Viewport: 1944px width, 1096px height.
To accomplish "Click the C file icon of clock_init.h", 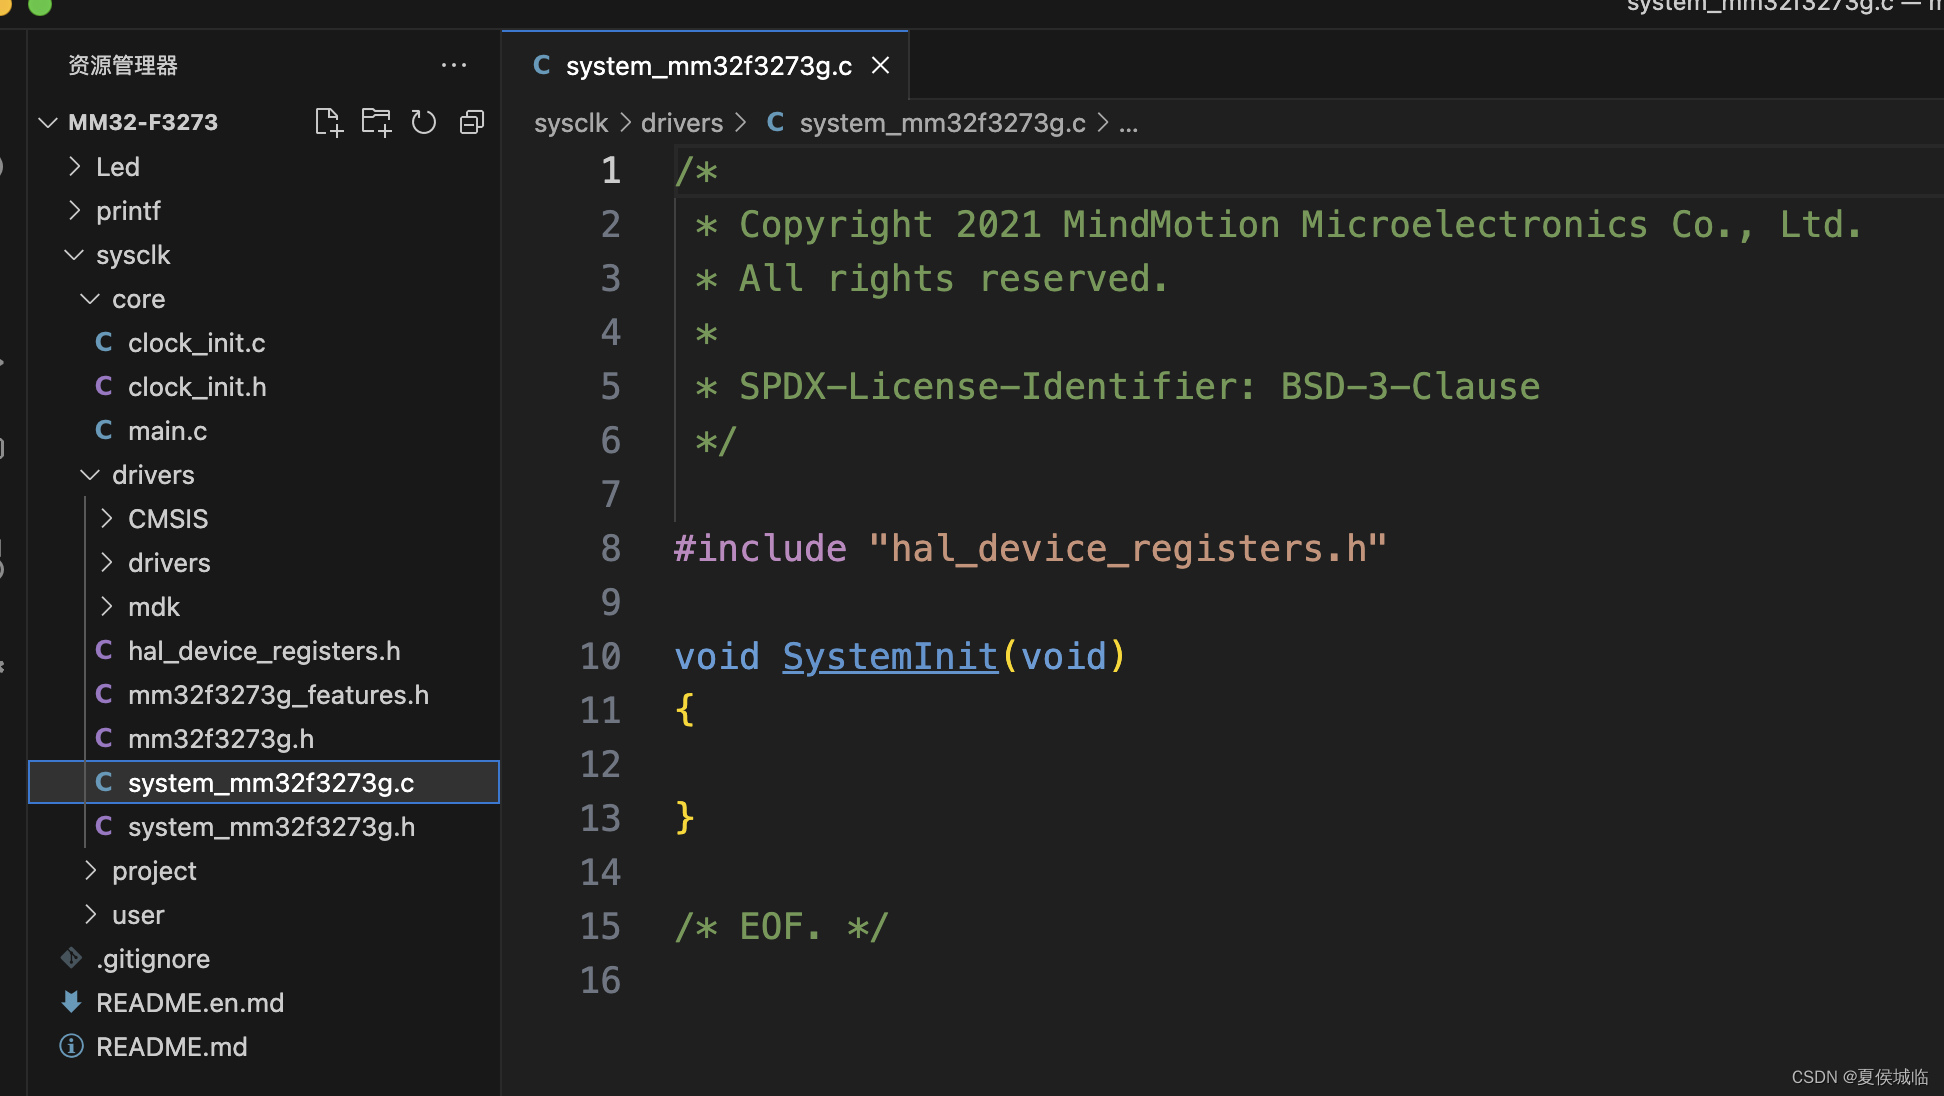I will (x=104, y=386).
